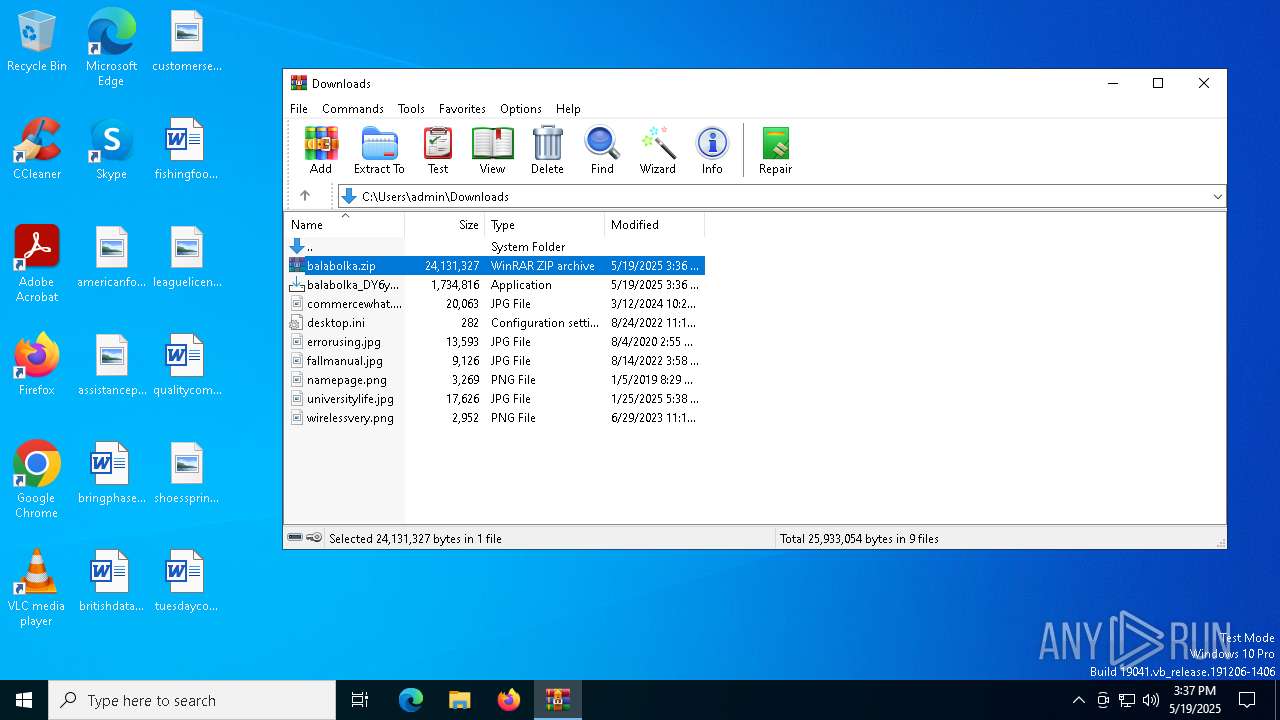1280x720 pixels.
Task: Open the File menu
Action: 299,108
